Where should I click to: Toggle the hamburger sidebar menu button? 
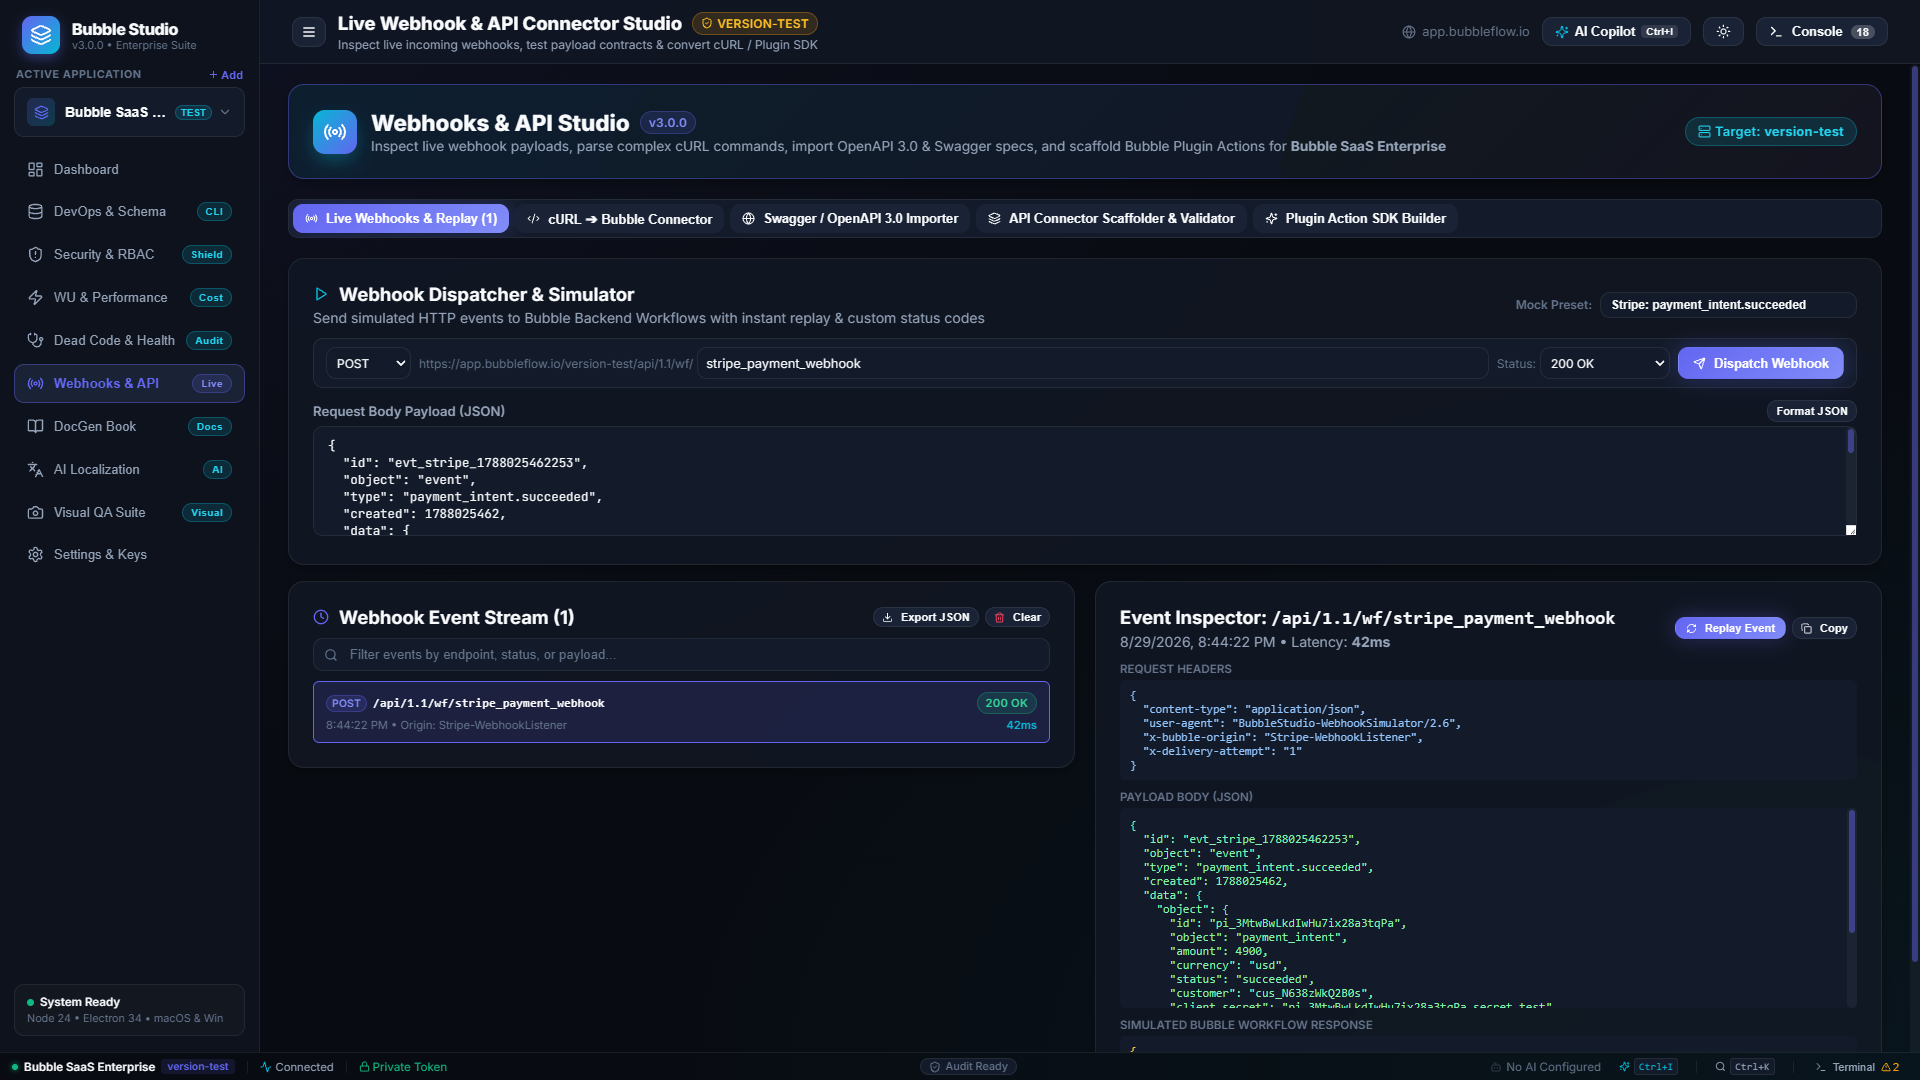(x=309, y=32)
